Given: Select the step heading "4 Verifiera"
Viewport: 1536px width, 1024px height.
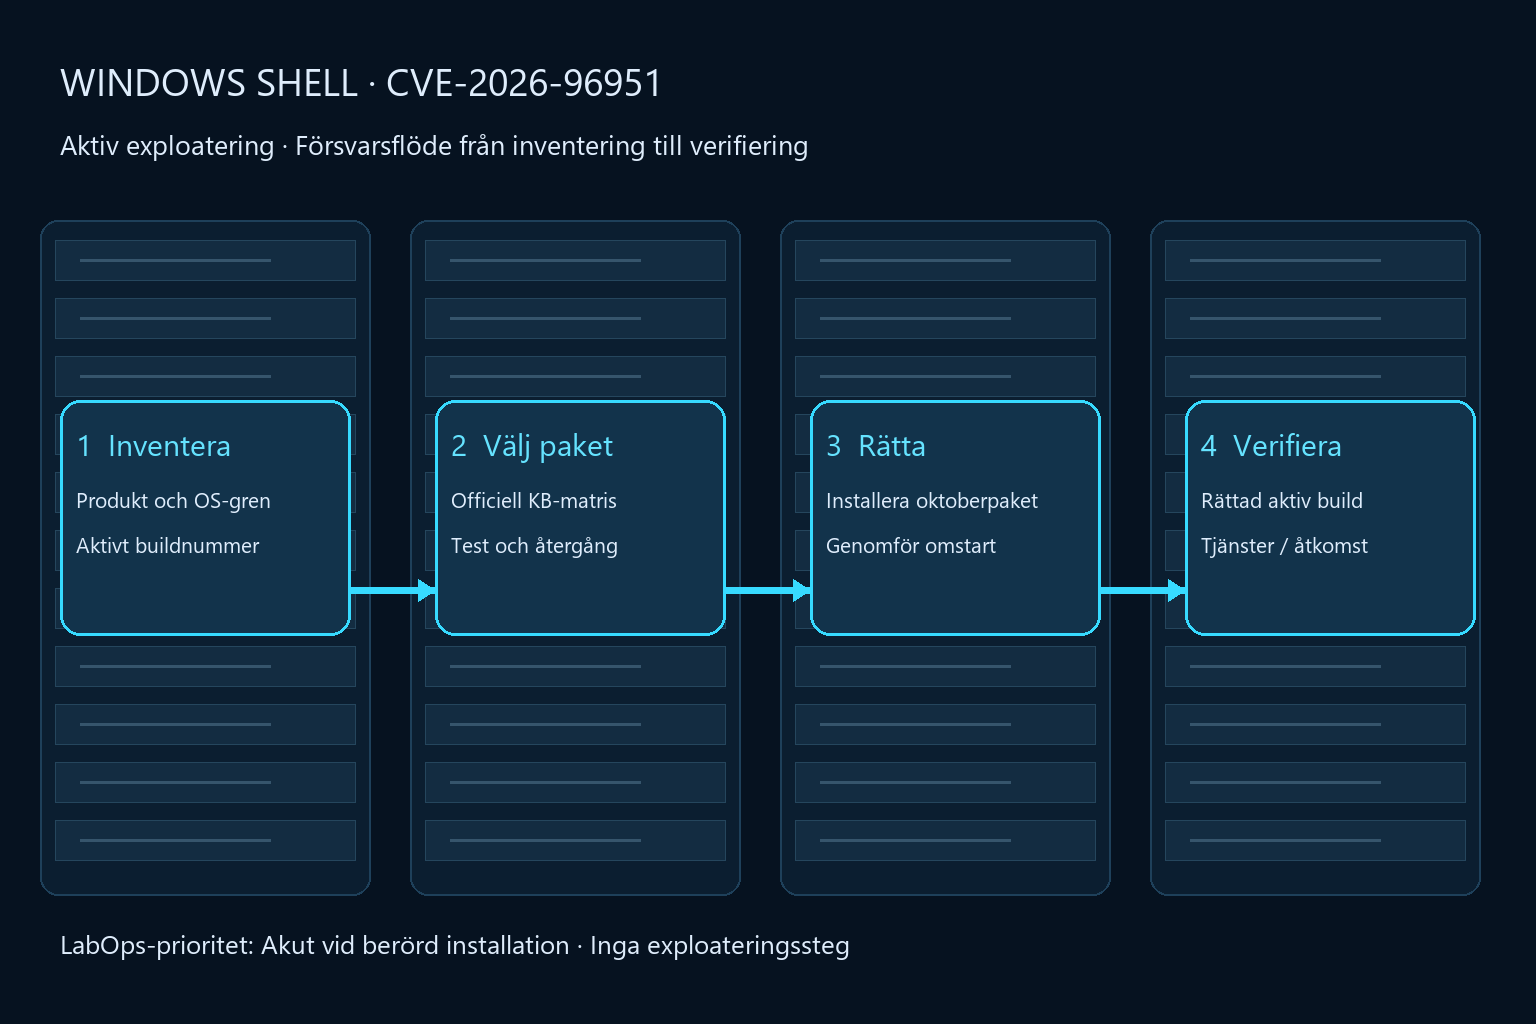Looking at the screenshot, I should (1271, 446).
